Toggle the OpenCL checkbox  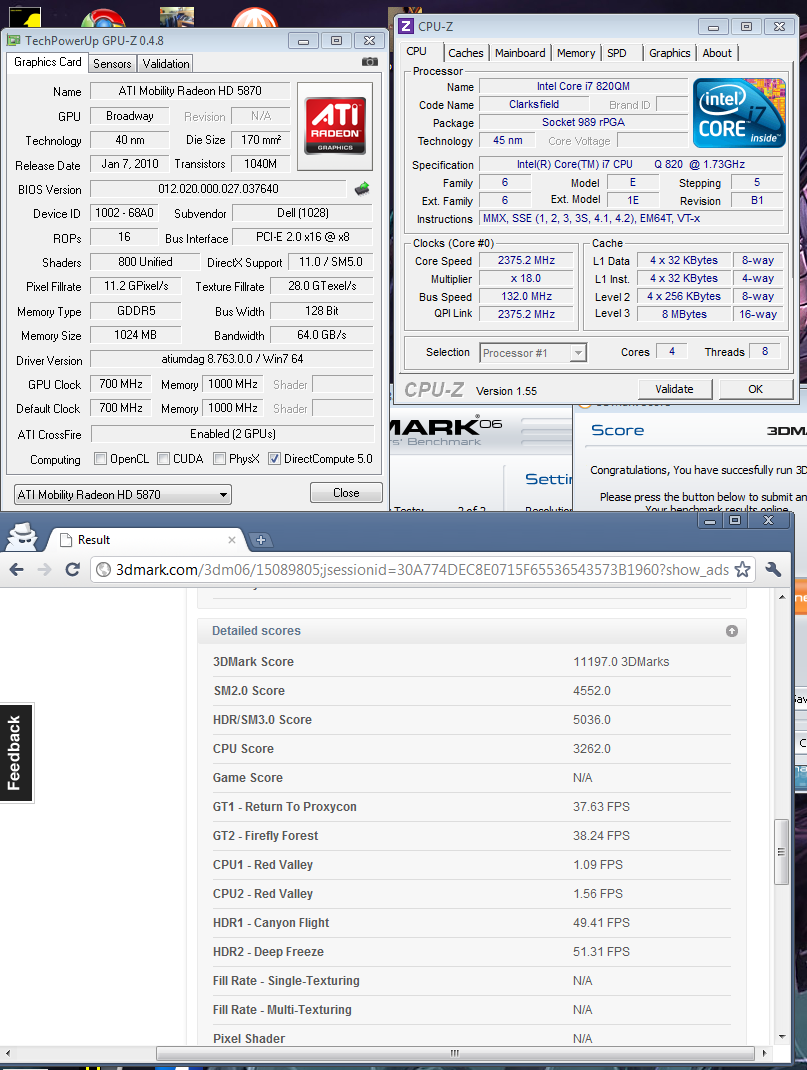coord(100,459)
